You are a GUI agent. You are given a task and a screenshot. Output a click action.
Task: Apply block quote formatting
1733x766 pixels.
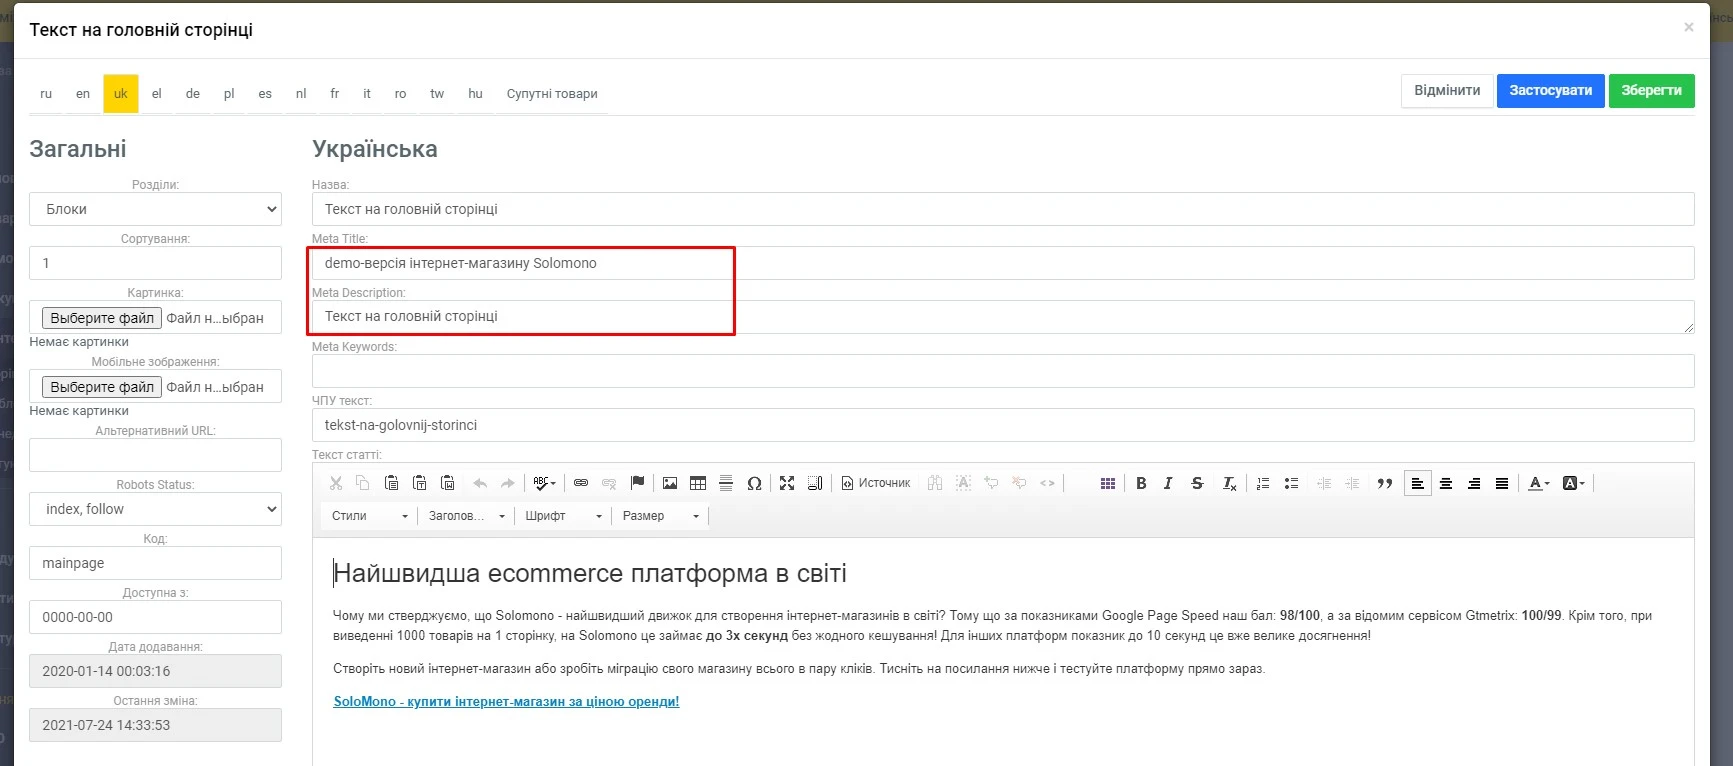point(1385,483)
